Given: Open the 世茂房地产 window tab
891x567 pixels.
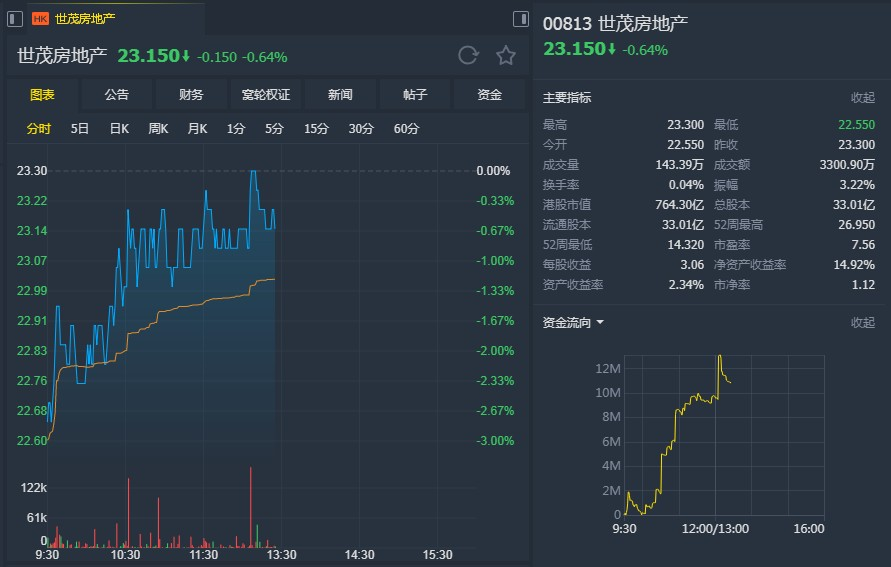Looking at the screenshot, I should (x=85, y=18).
